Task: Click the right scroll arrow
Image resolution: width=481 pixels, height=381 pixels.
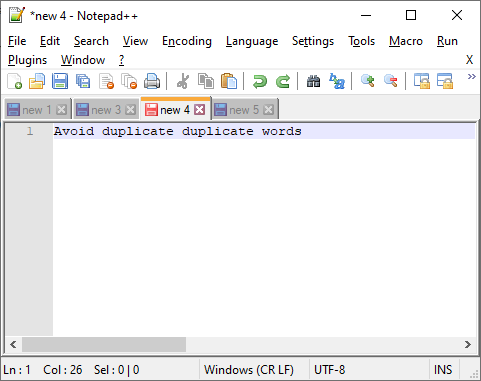Action: click(x=468, y=344)
